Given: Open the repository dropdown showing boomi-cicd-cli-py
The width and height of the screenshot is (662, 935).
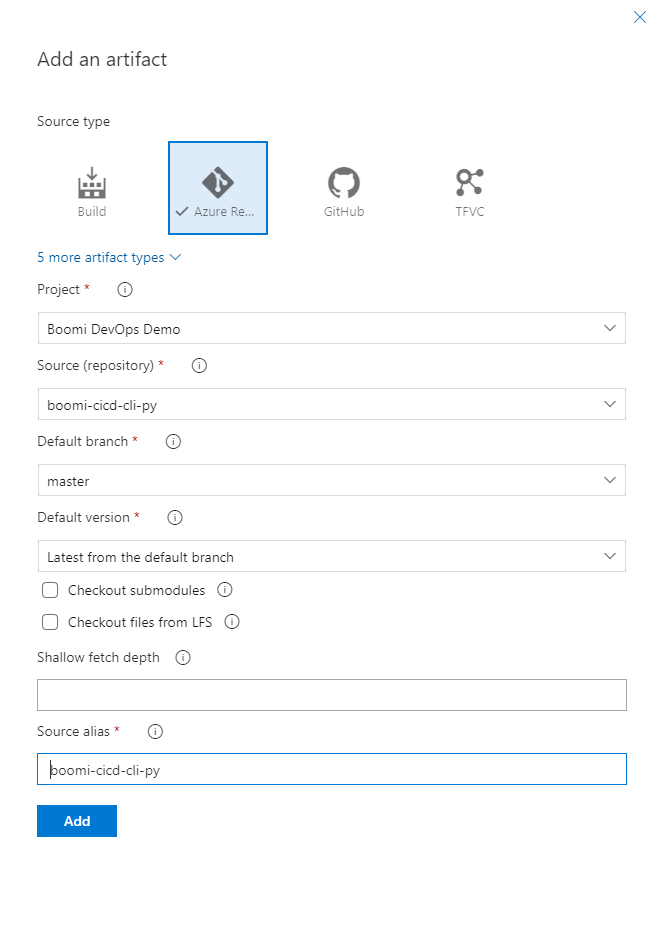Looking at the screenshot, I should (x=332, y=404).
